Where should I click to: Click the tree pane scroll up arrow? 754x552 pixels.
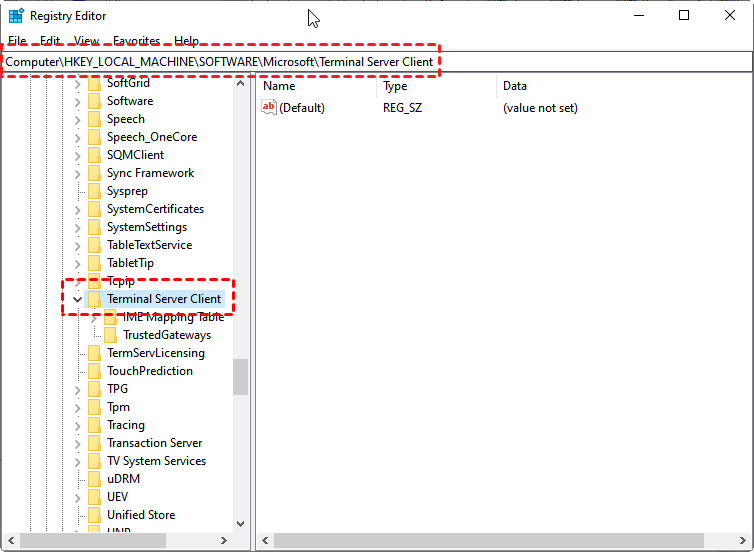(240, 83)
